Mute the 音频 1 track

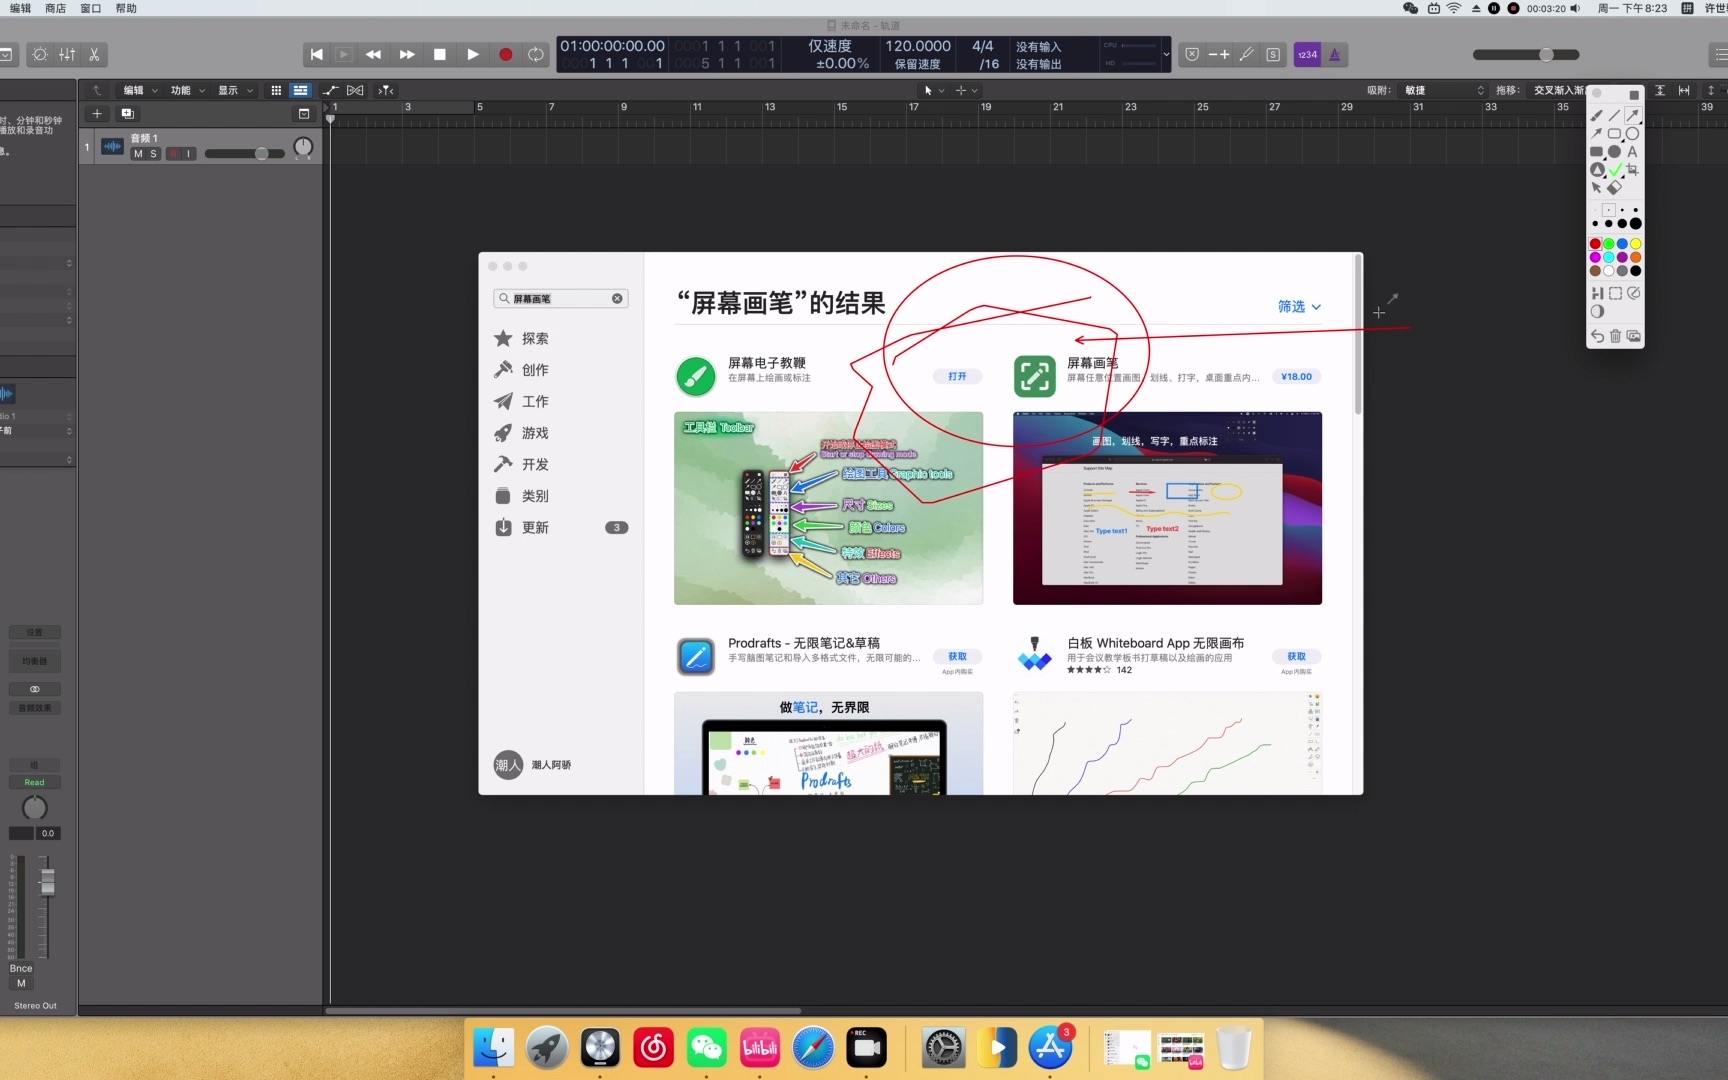pyautogui.click(x=139, y=154)
